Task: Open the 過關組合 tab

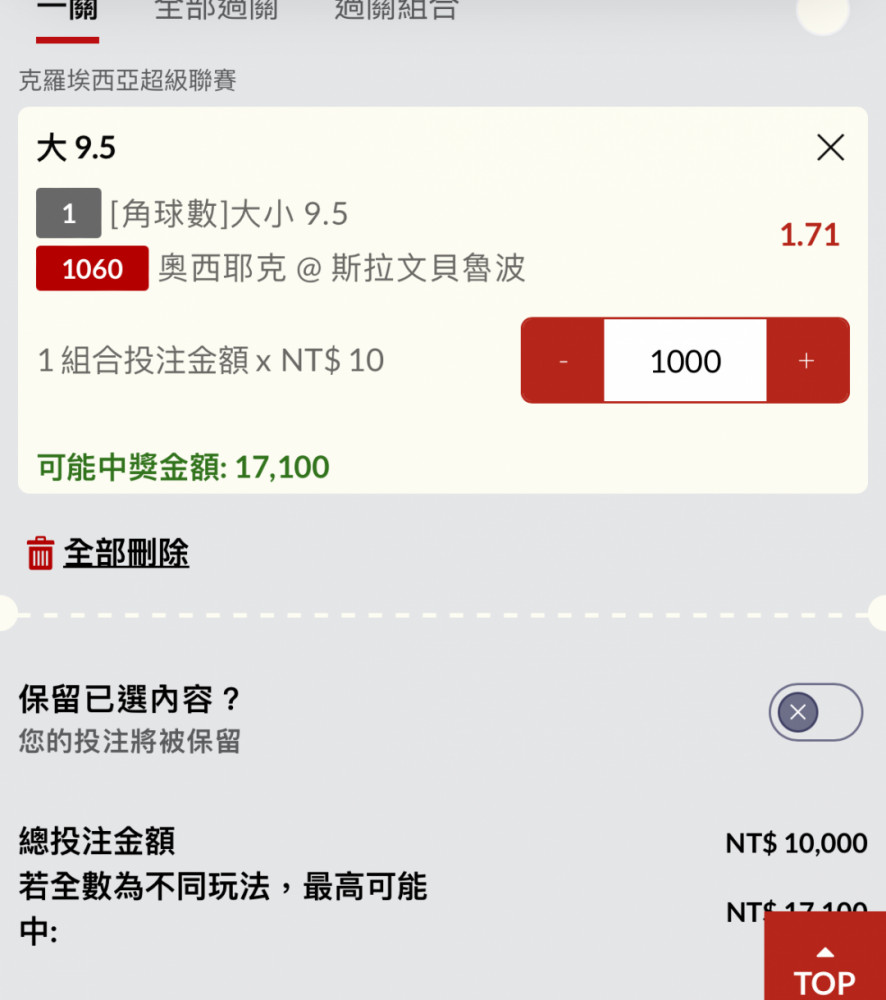Action: 396,10
